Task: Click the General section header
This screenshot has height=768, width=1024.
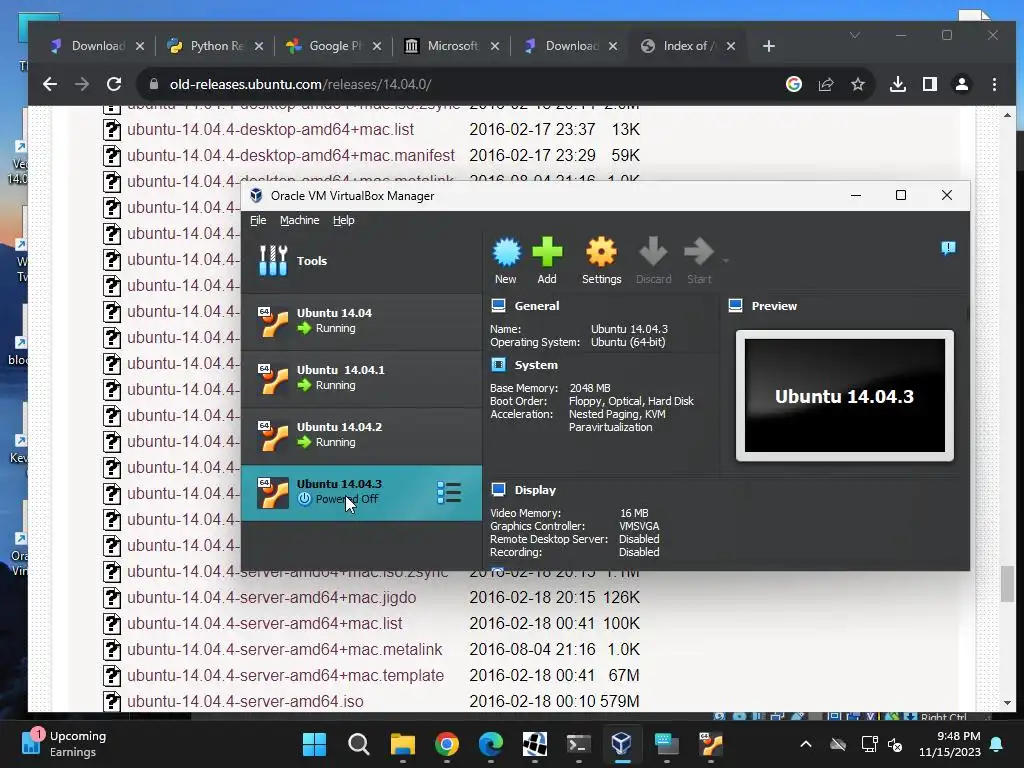Action: [536, 306]
